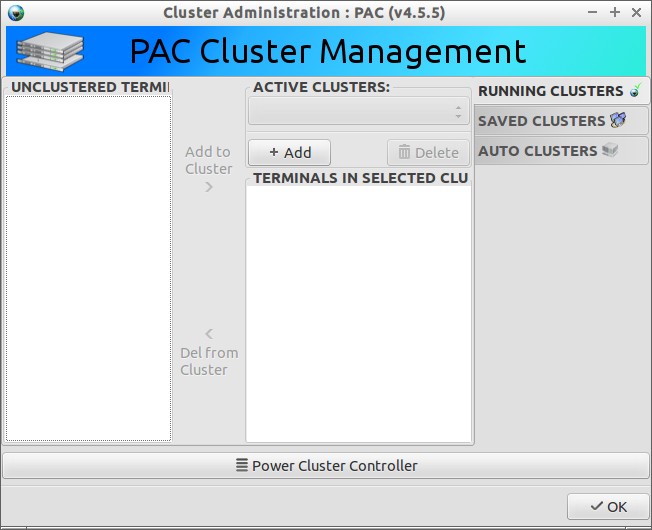Maximize the Cluster Administration window
This screenshot has height=530, width=652.
click(x=615, y=12)
